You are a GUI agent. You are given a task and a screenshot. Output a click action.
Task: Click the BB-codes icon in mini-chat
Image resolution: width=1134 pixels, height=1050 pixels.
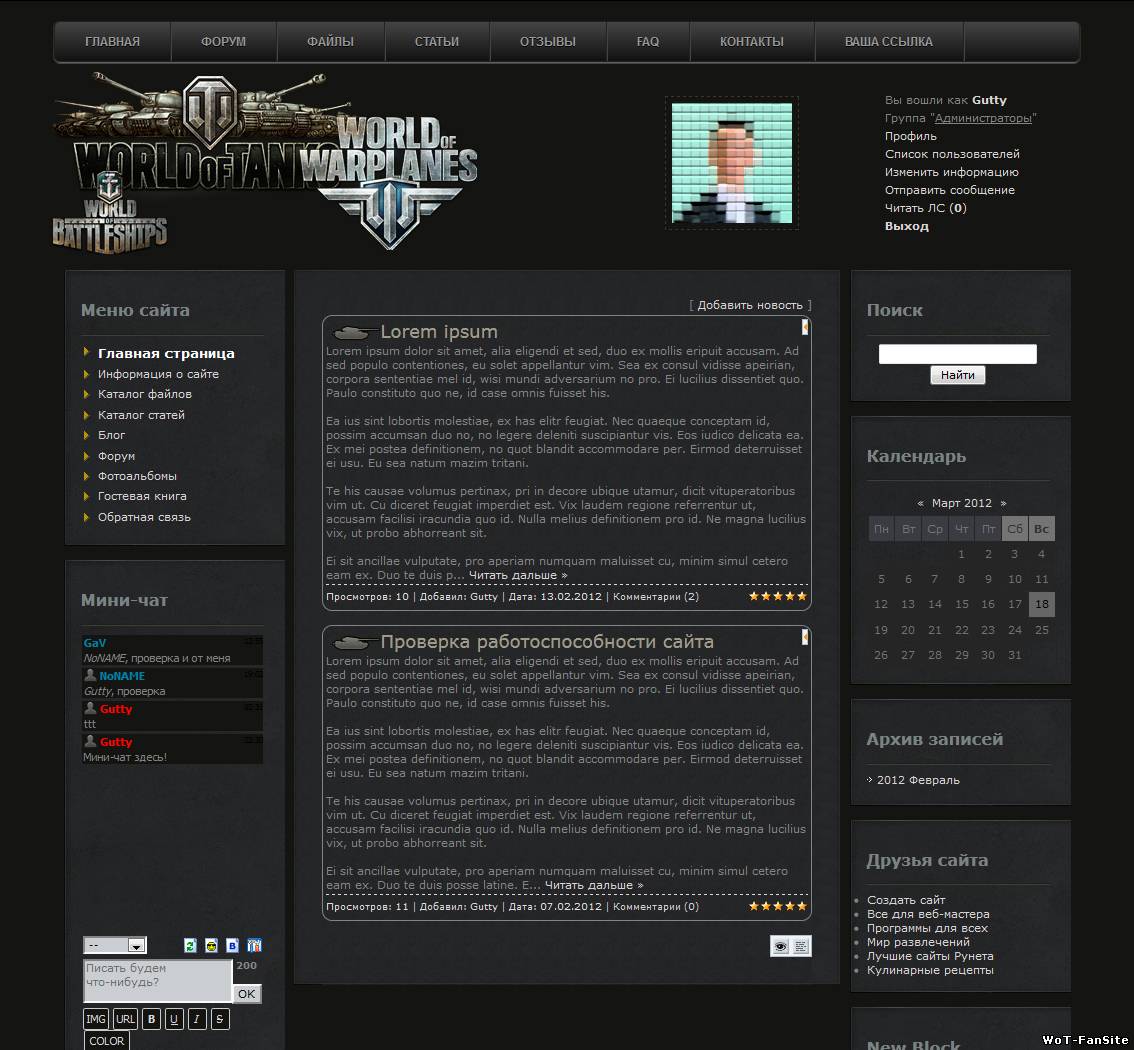pos(232,945)
